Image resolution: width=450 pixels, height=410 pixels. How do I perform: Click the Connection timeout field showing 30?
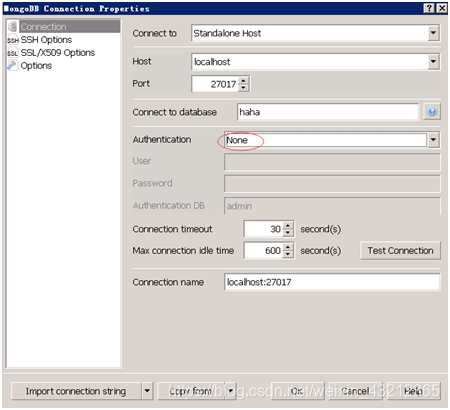(263, 229)
